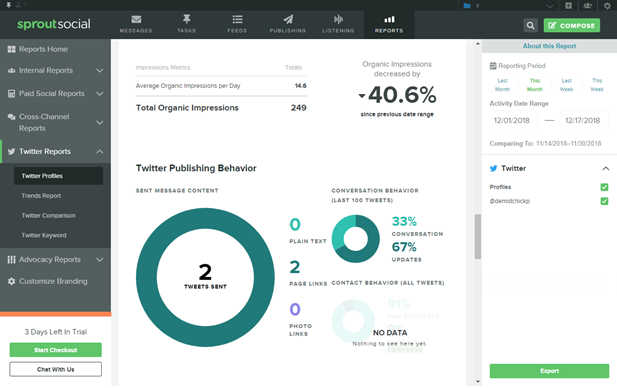Select Last Week reporting period
This screenshot has width=617, height=388.
tap(567, 85)
